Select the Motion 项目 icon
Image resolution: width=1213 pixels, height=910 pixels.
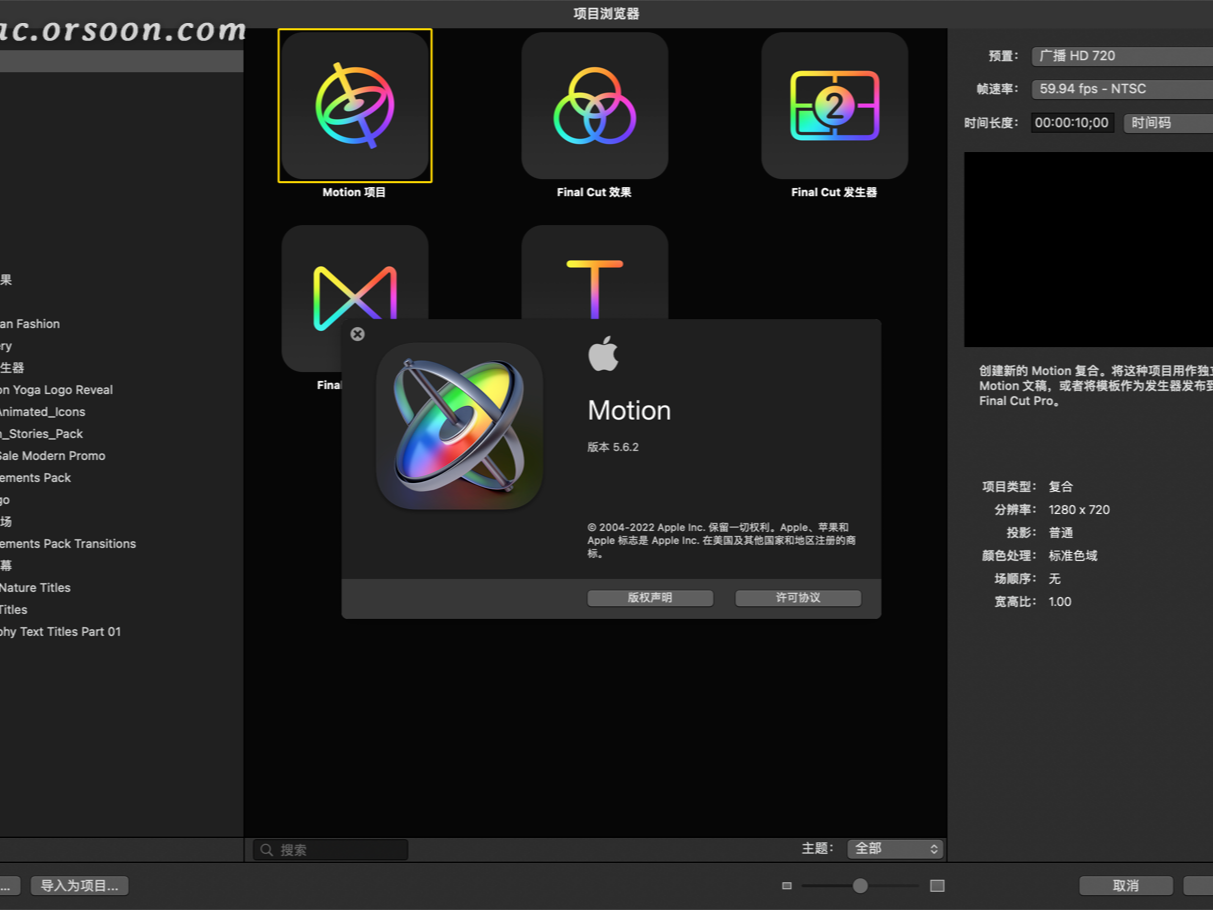354,105
